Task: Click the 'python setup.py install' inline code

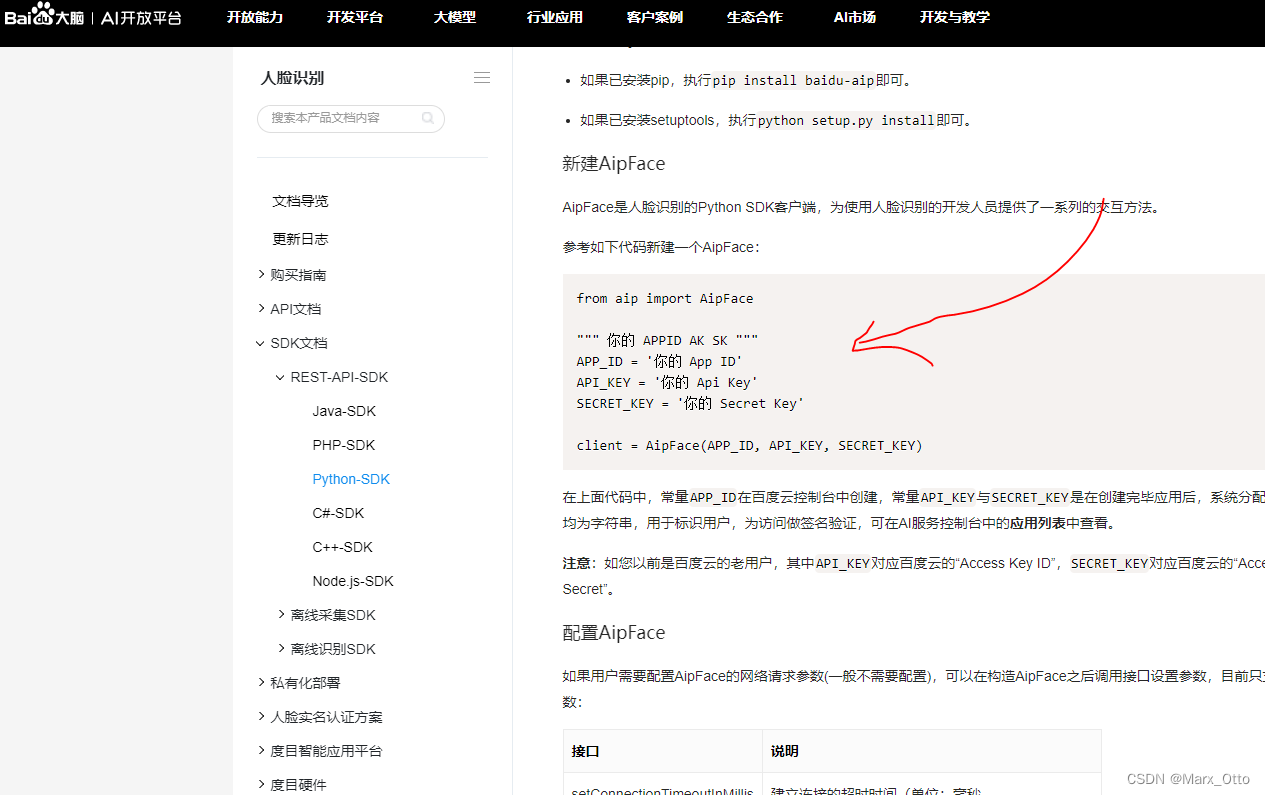Action: pos(846,120)
